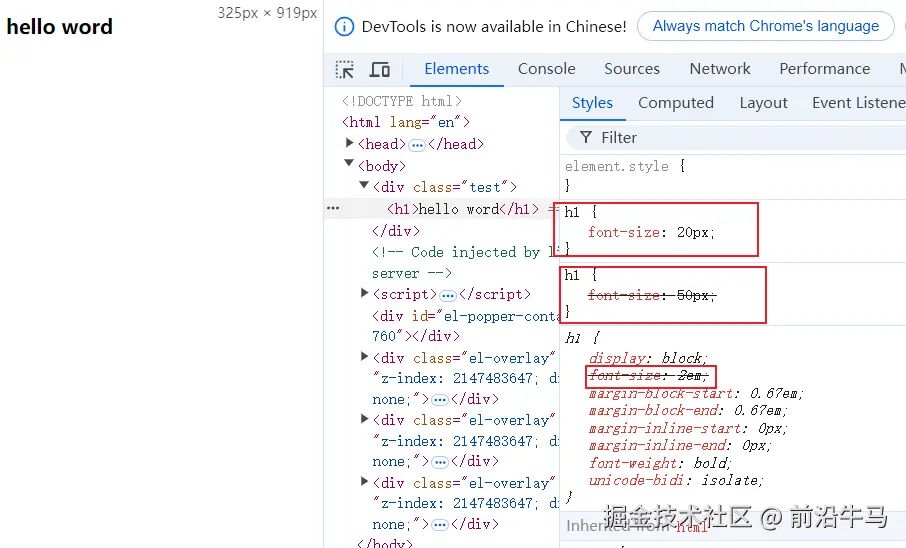Click the filter funnel icon
This screenshot has width=906, height=548.
pyautogui.click(x=586, y=137)
